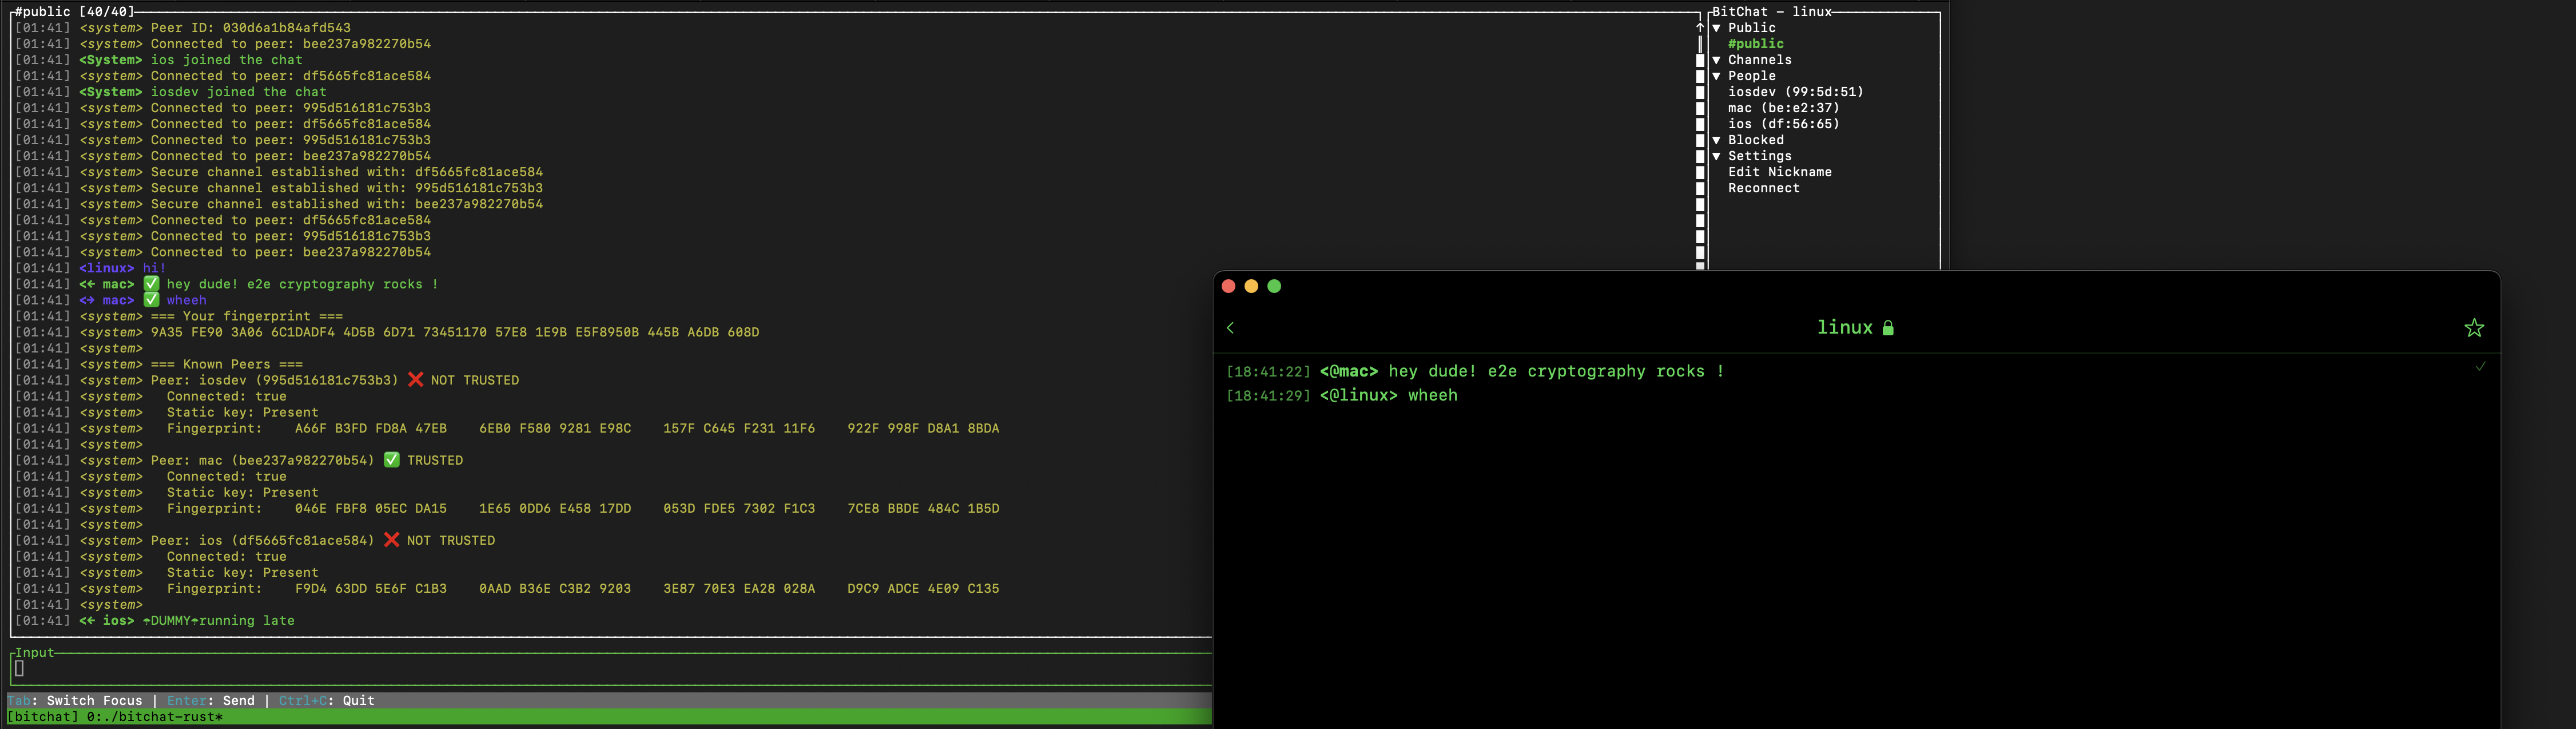Select iosdev (99:5d:51) in People list
The width and height of the screenshot is (2576, 729).
pos(1795,92)
